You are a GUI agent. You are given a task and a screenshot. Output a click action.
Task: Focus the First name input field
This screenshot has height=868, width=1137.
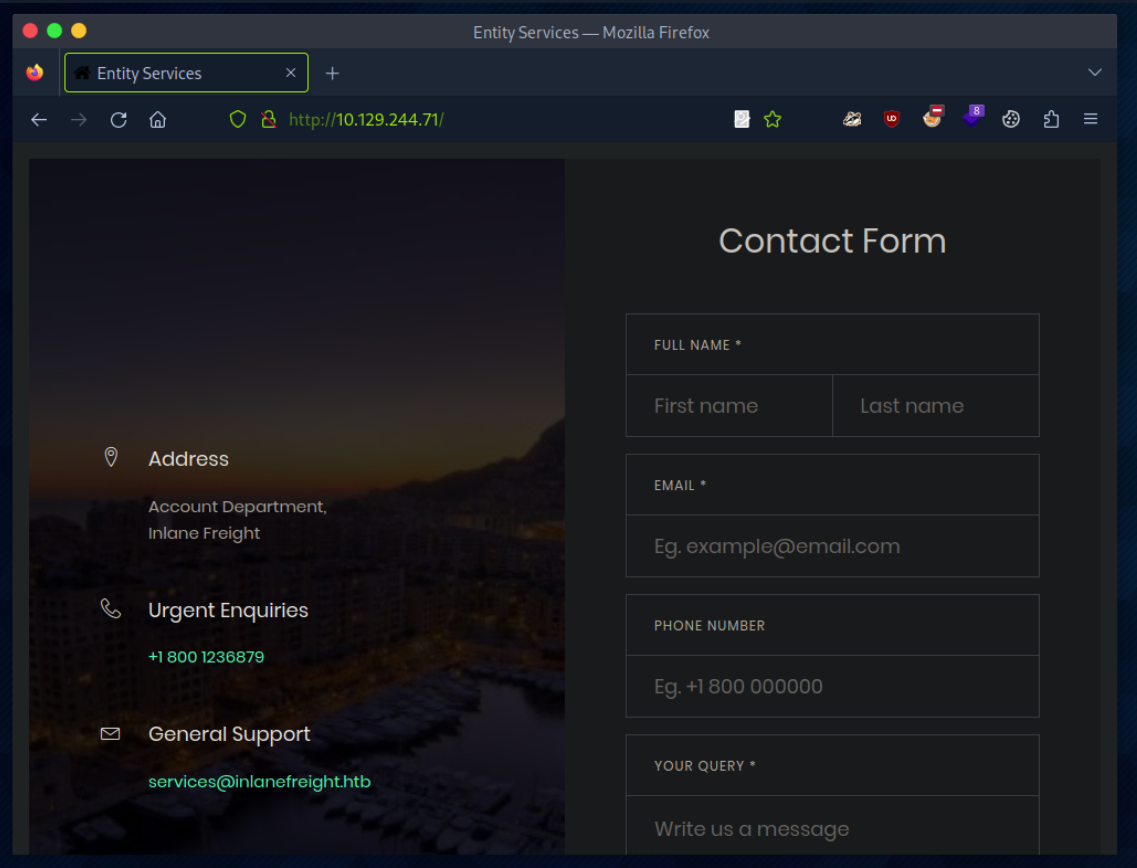(x=729, y=406)
